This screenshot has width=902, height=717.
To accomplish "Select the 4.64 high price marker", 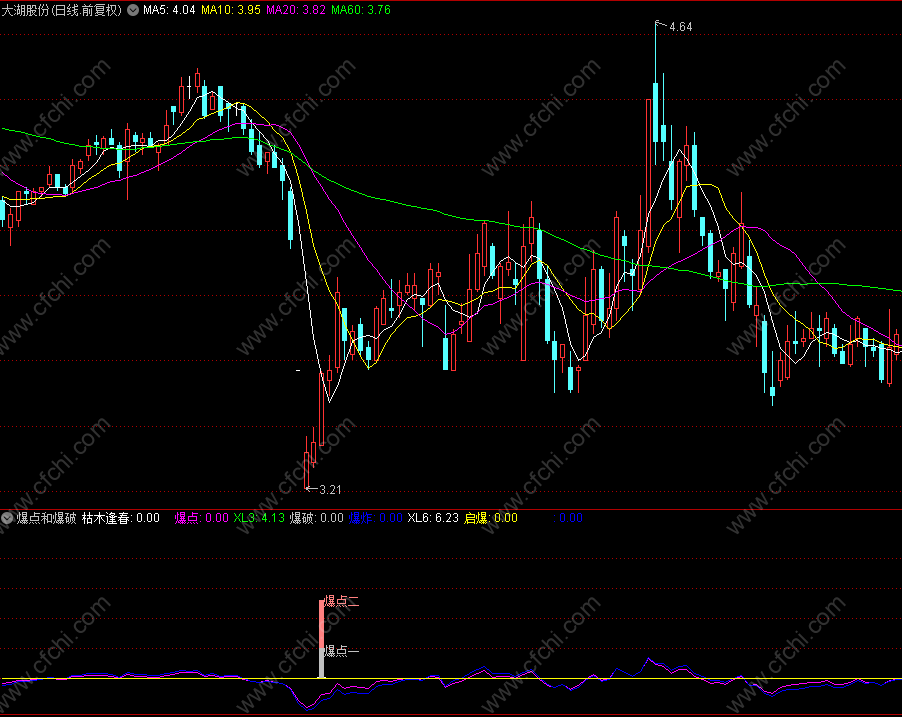I will click(681, 26).
